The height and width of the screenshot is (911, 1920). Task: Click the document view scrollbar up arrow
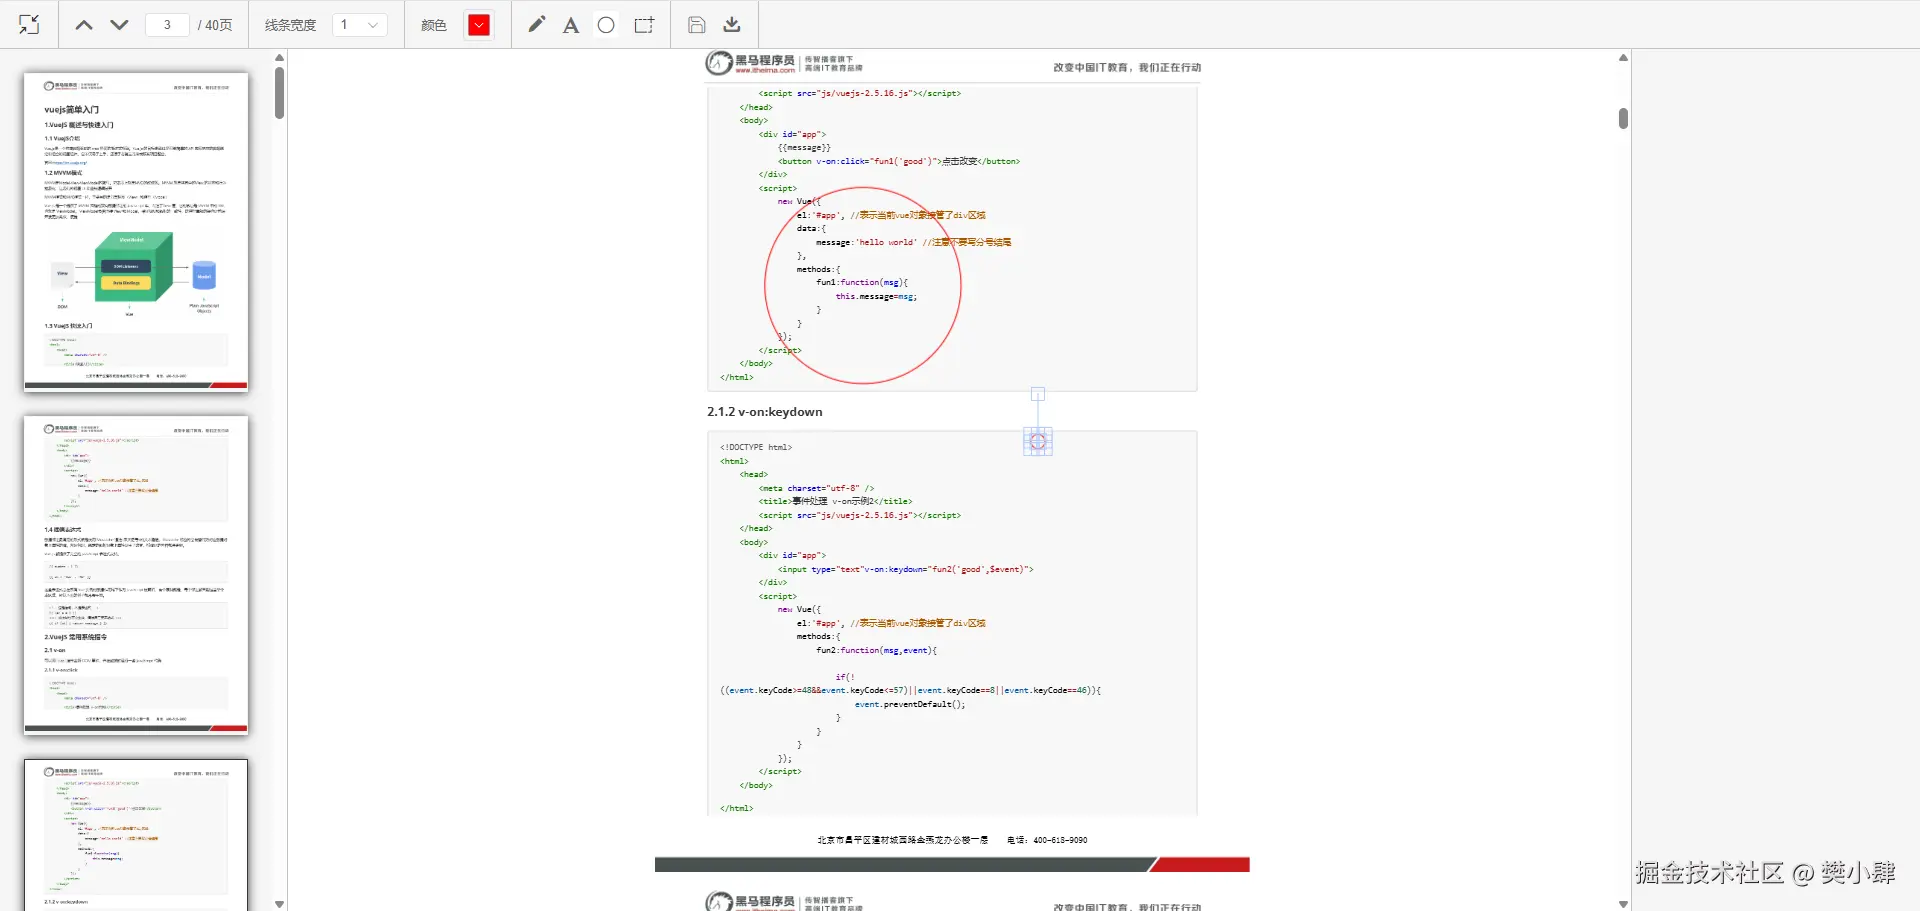click(x=1623, y=58)
